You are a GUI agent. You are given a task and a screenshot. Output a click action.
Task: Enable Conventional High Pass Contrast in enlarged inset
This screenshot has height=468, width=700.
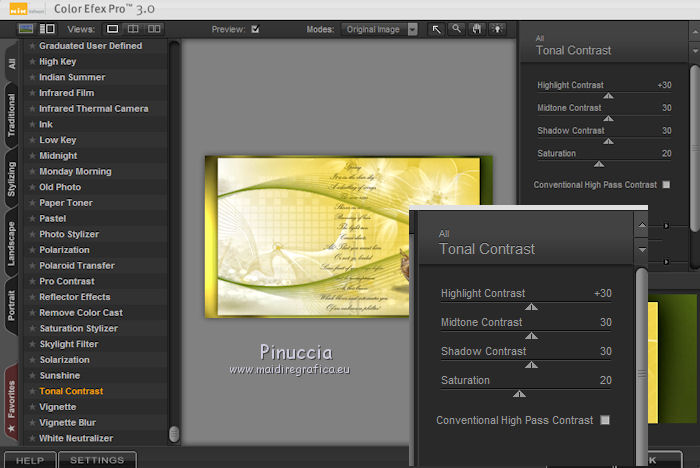click(x=605, y=420)
